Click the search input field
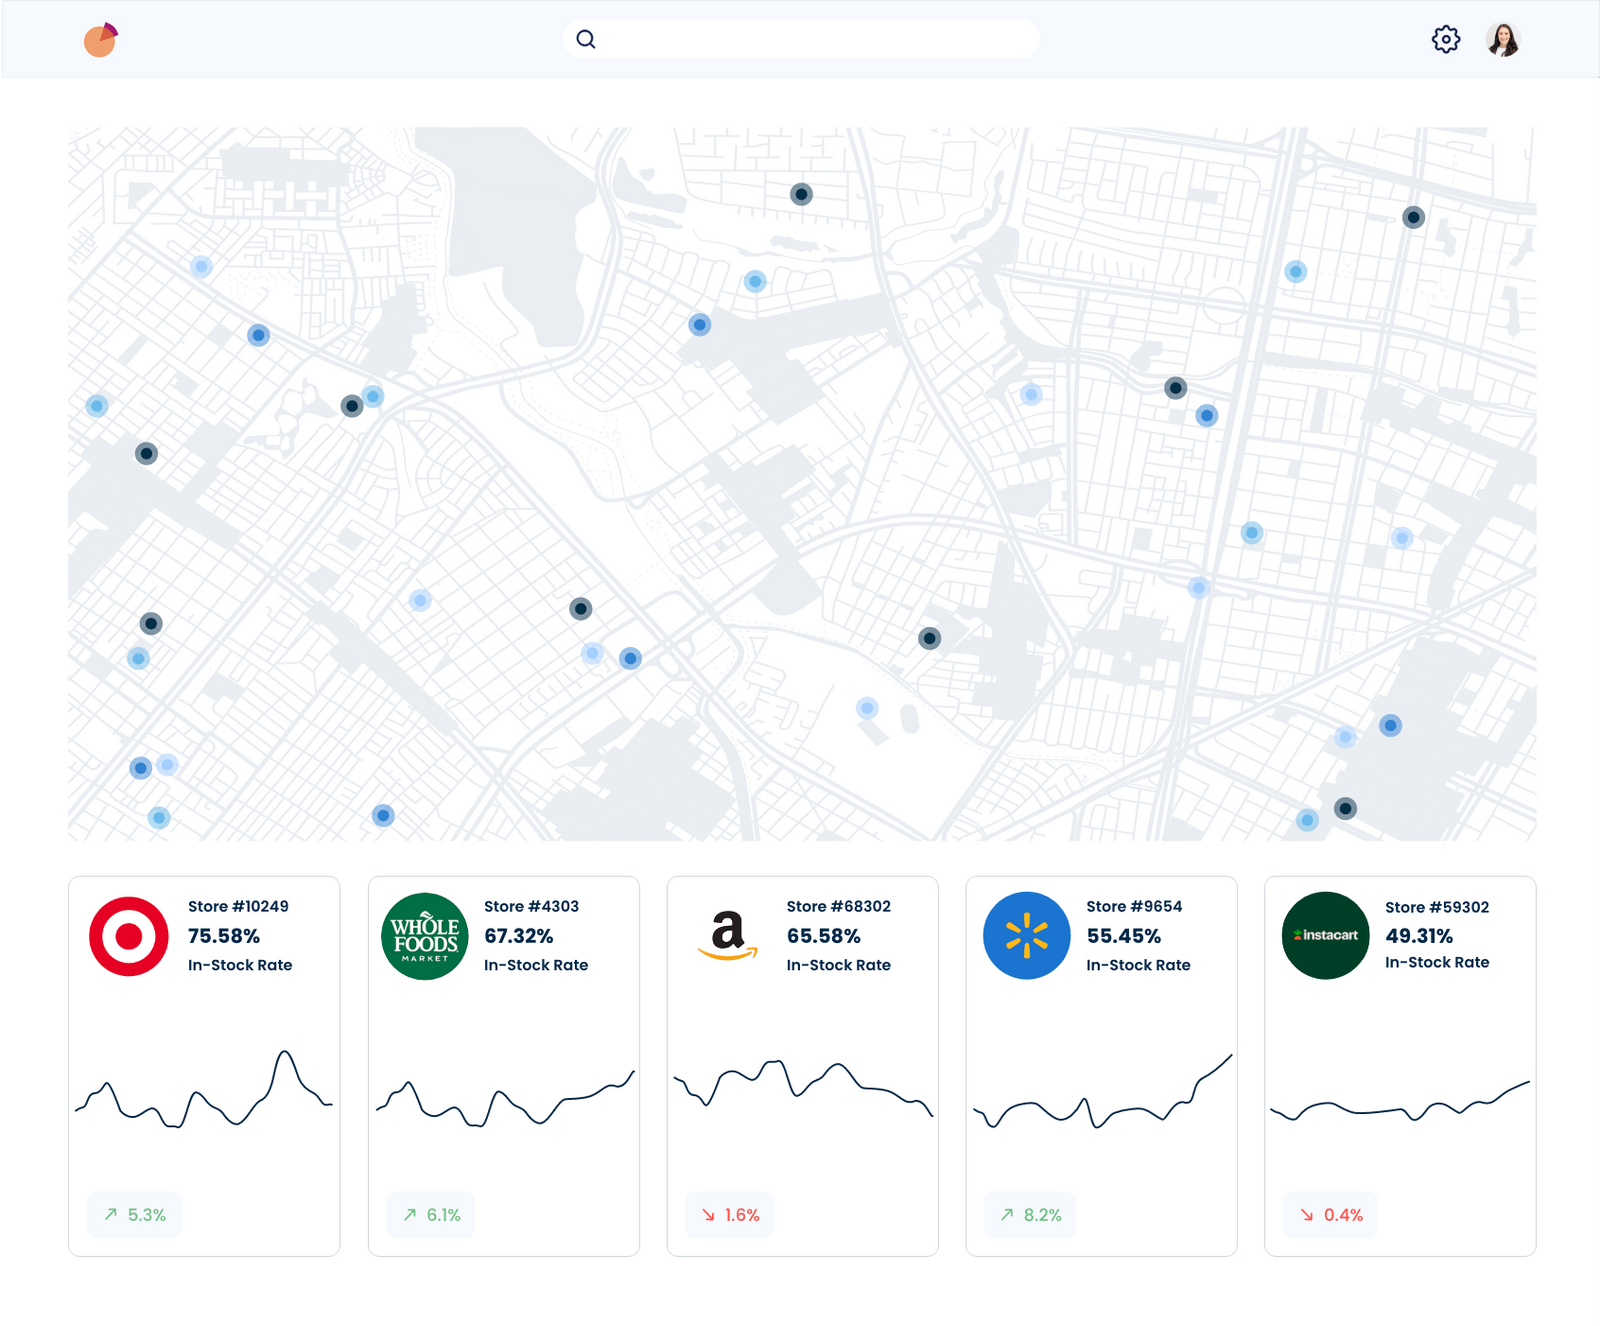This screenshot has width=1600, height=1326. [x=800, y=39]
